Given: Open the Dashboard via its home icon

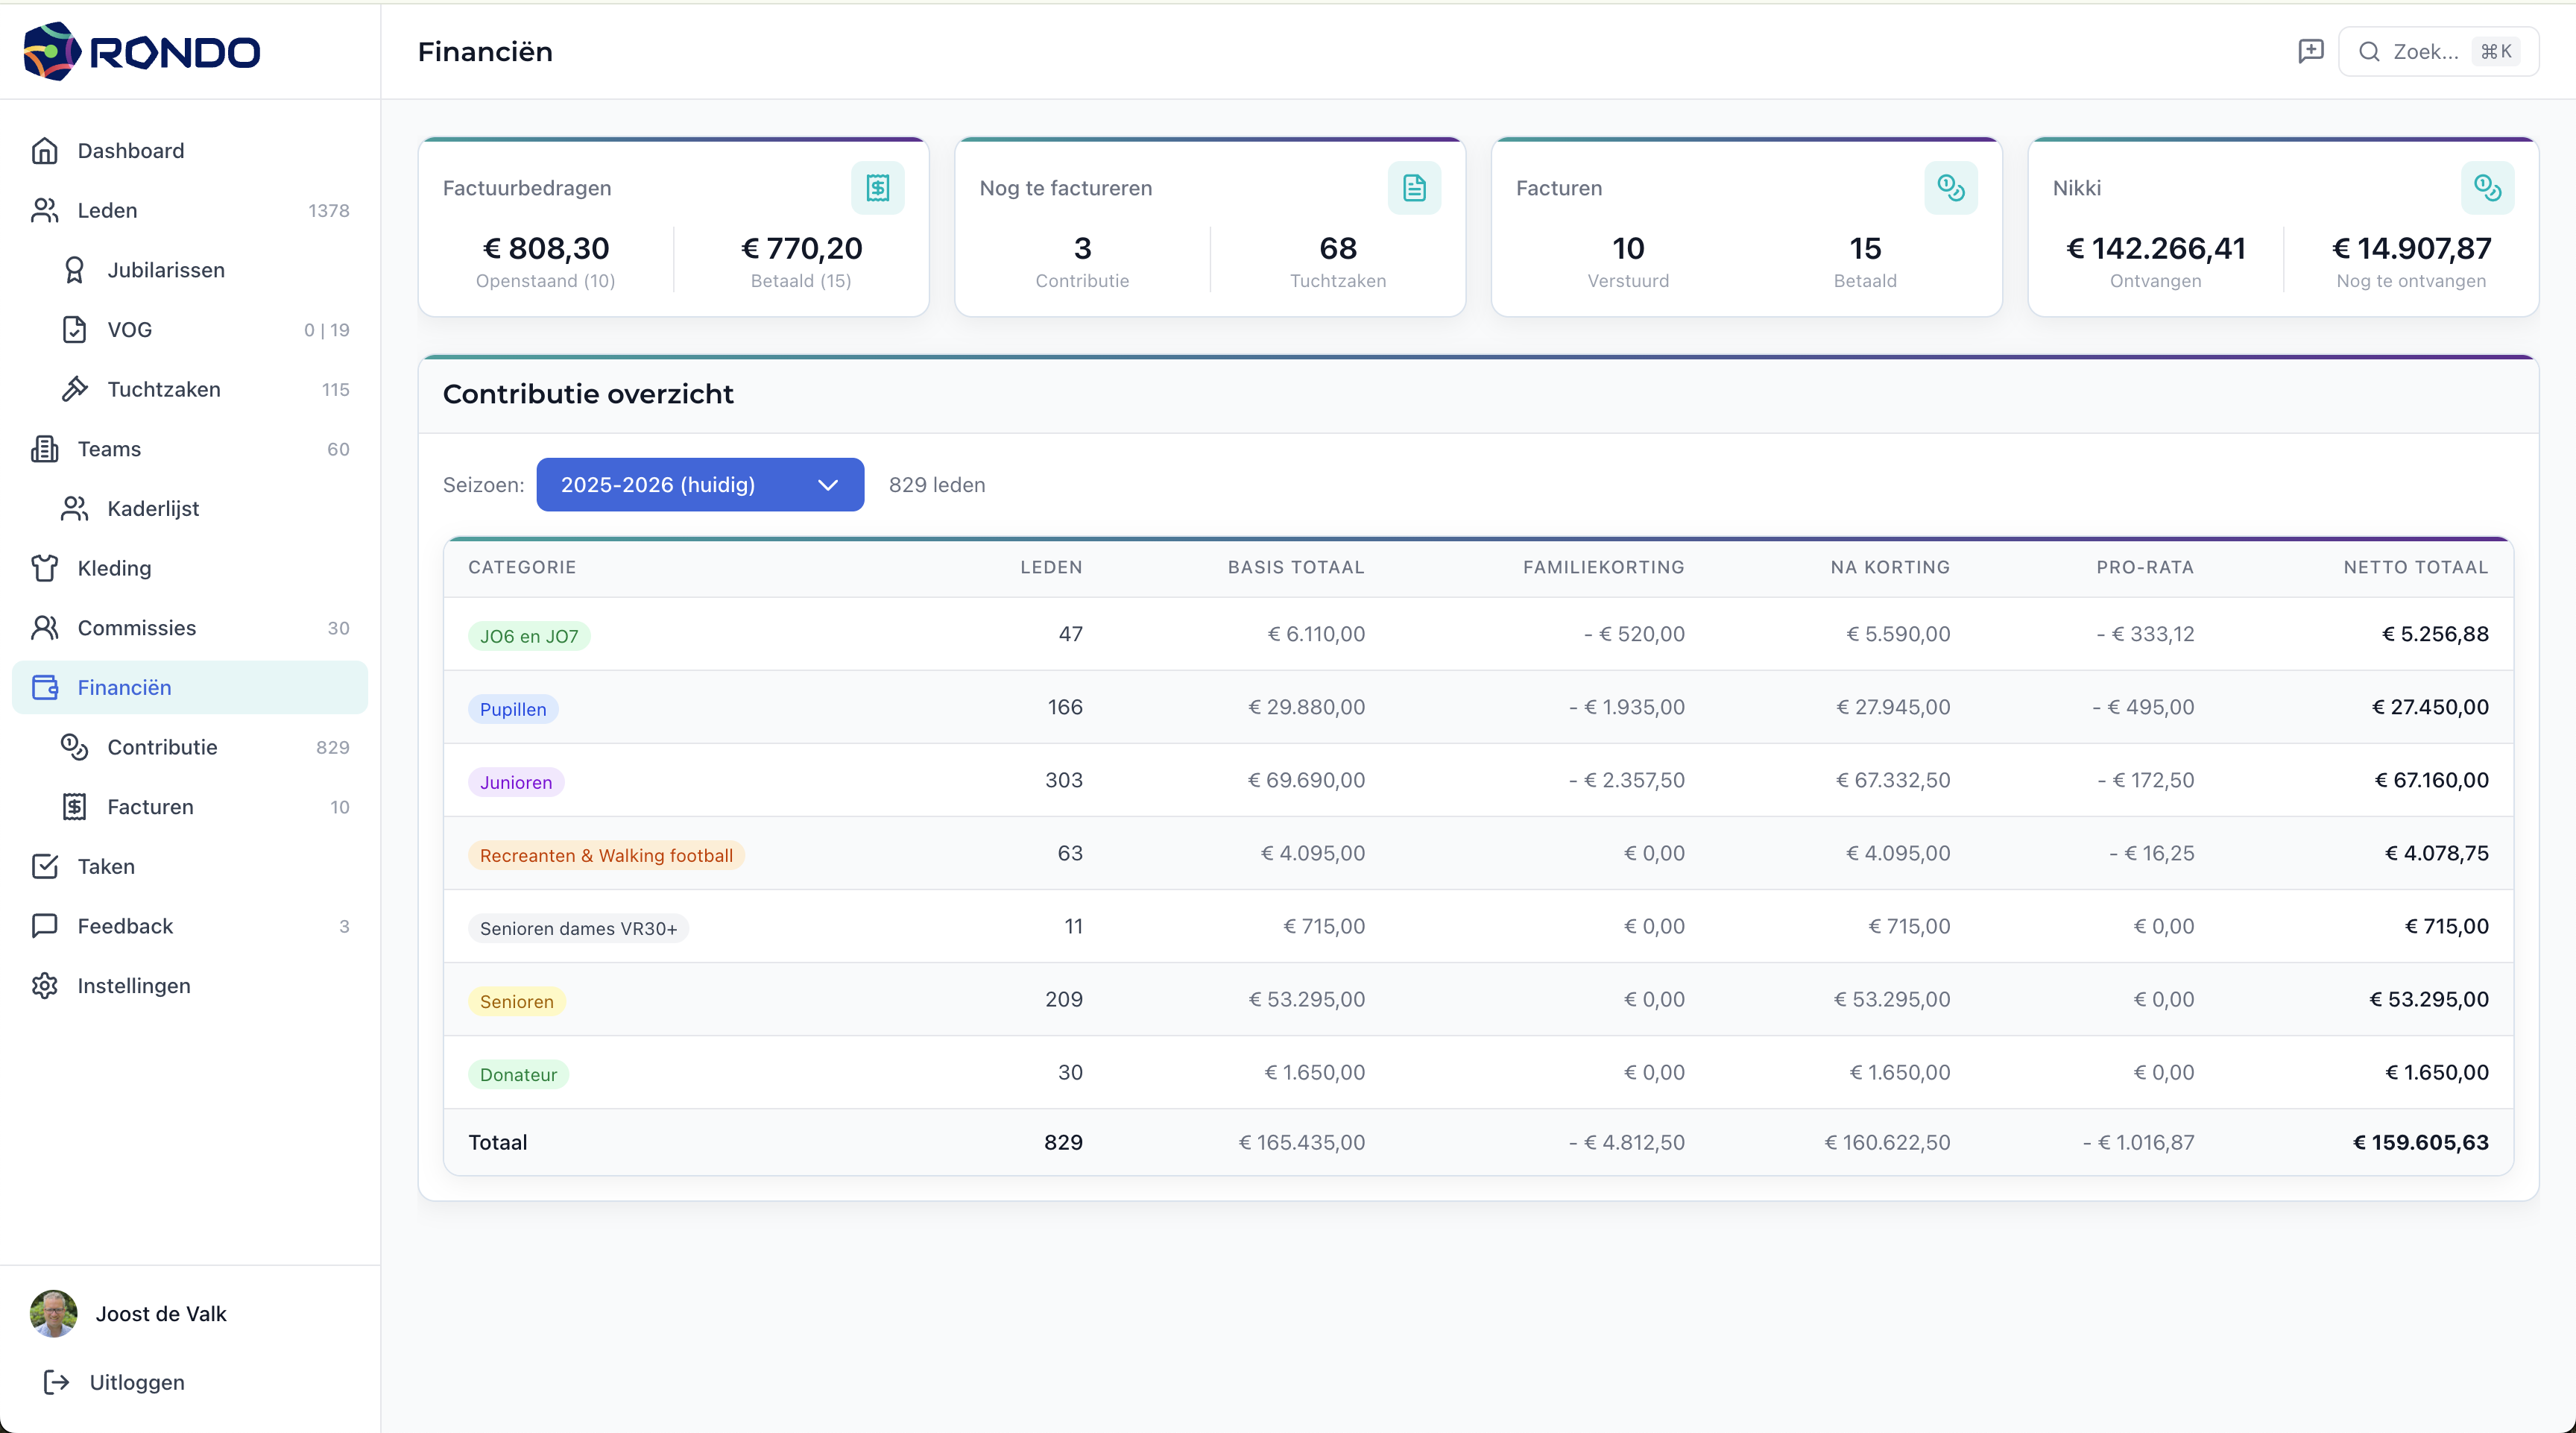Looking at the screenshot, I should point(46,150).
